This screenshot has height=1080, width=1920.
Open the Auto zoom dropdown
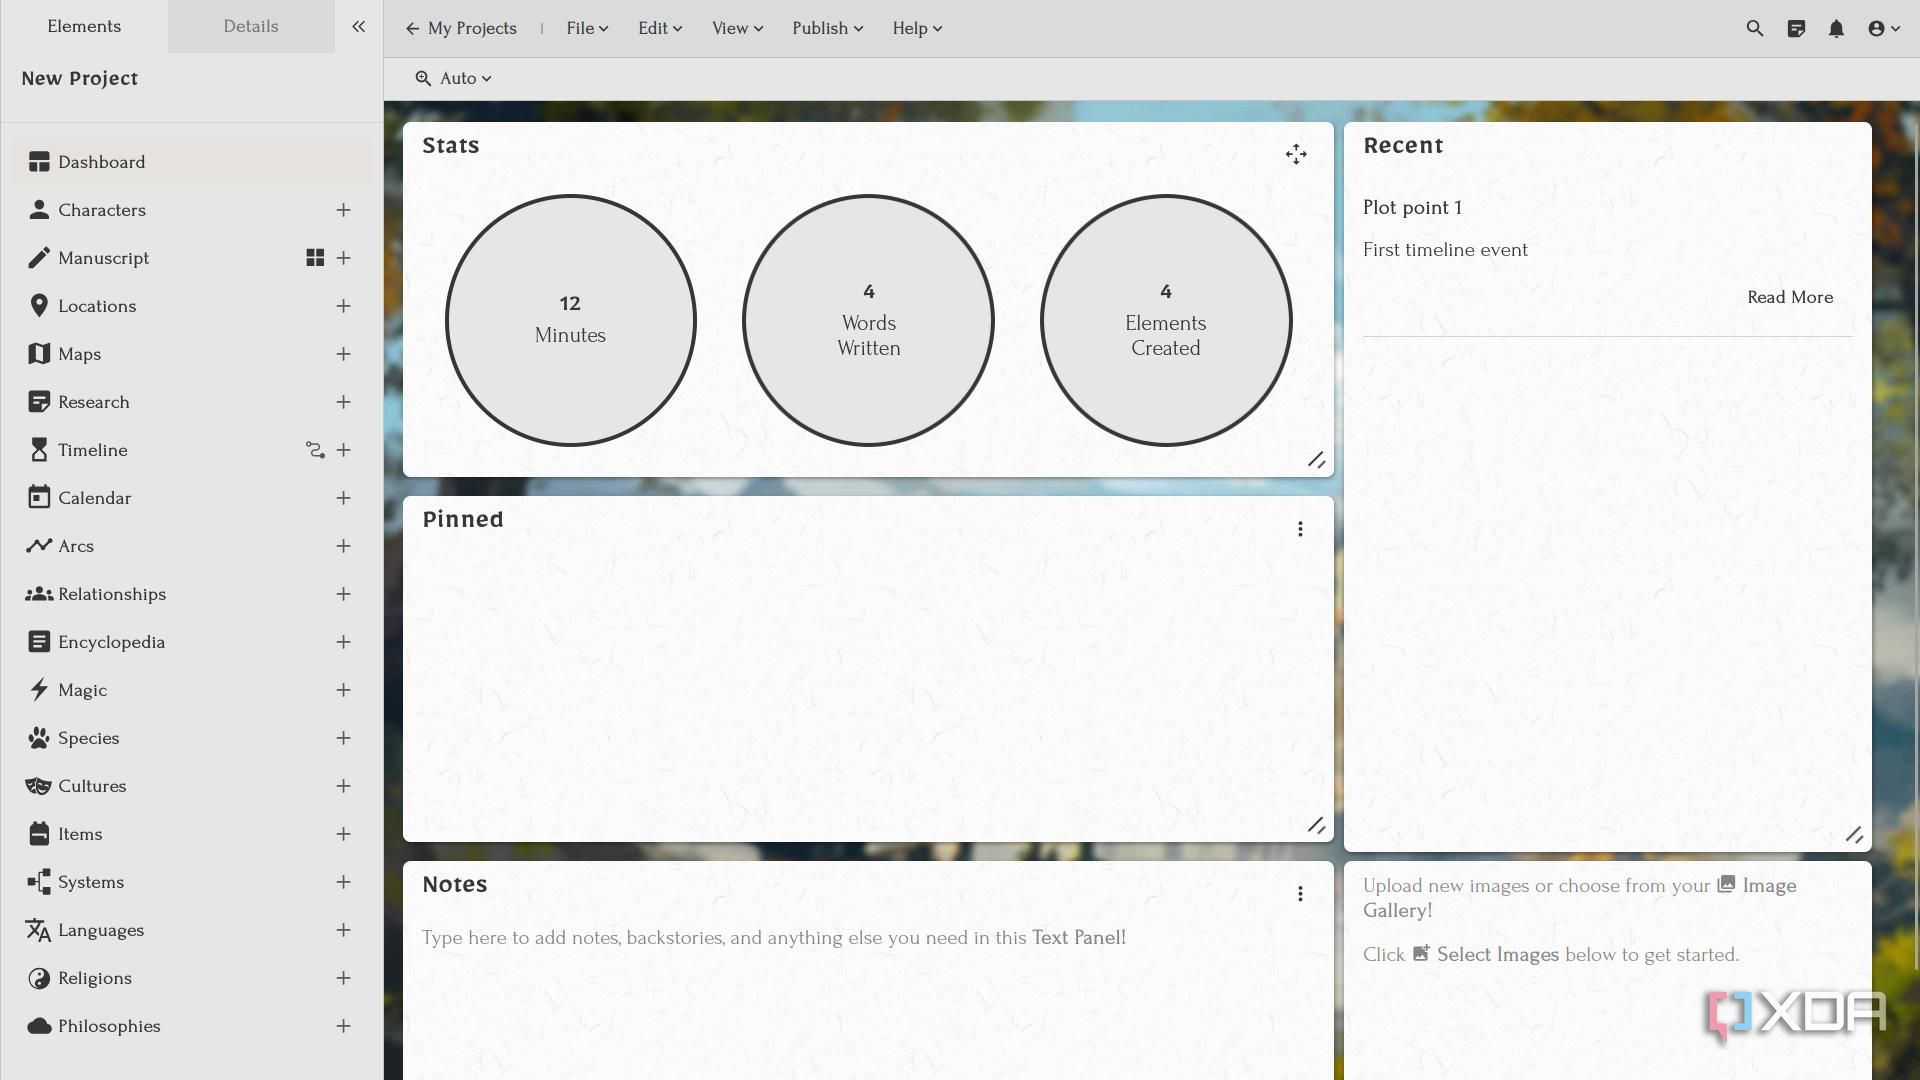454,78
